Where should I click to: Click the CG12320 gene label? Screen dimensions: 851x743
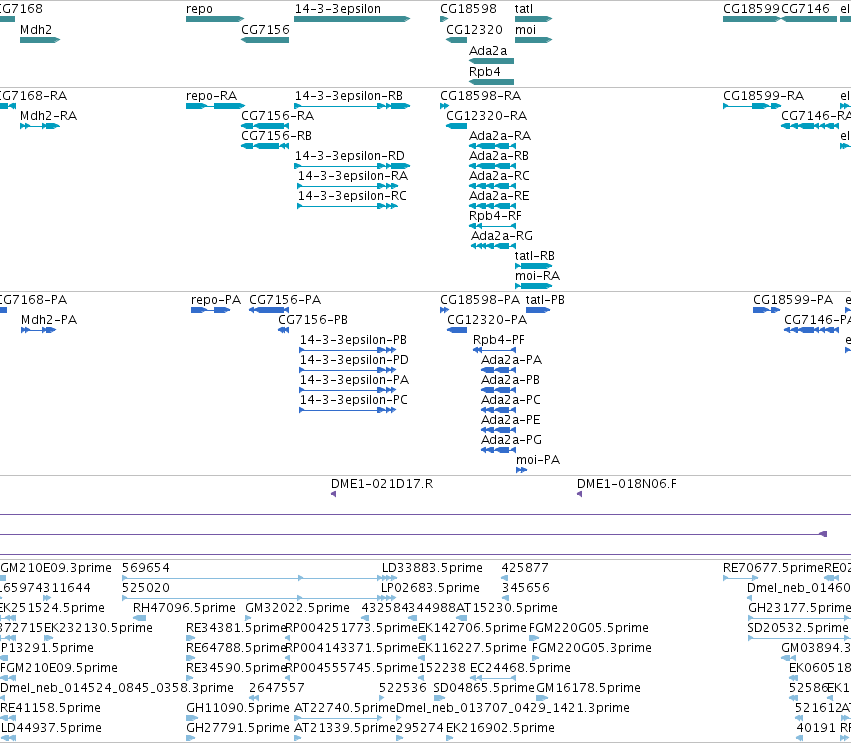(474, 30)
